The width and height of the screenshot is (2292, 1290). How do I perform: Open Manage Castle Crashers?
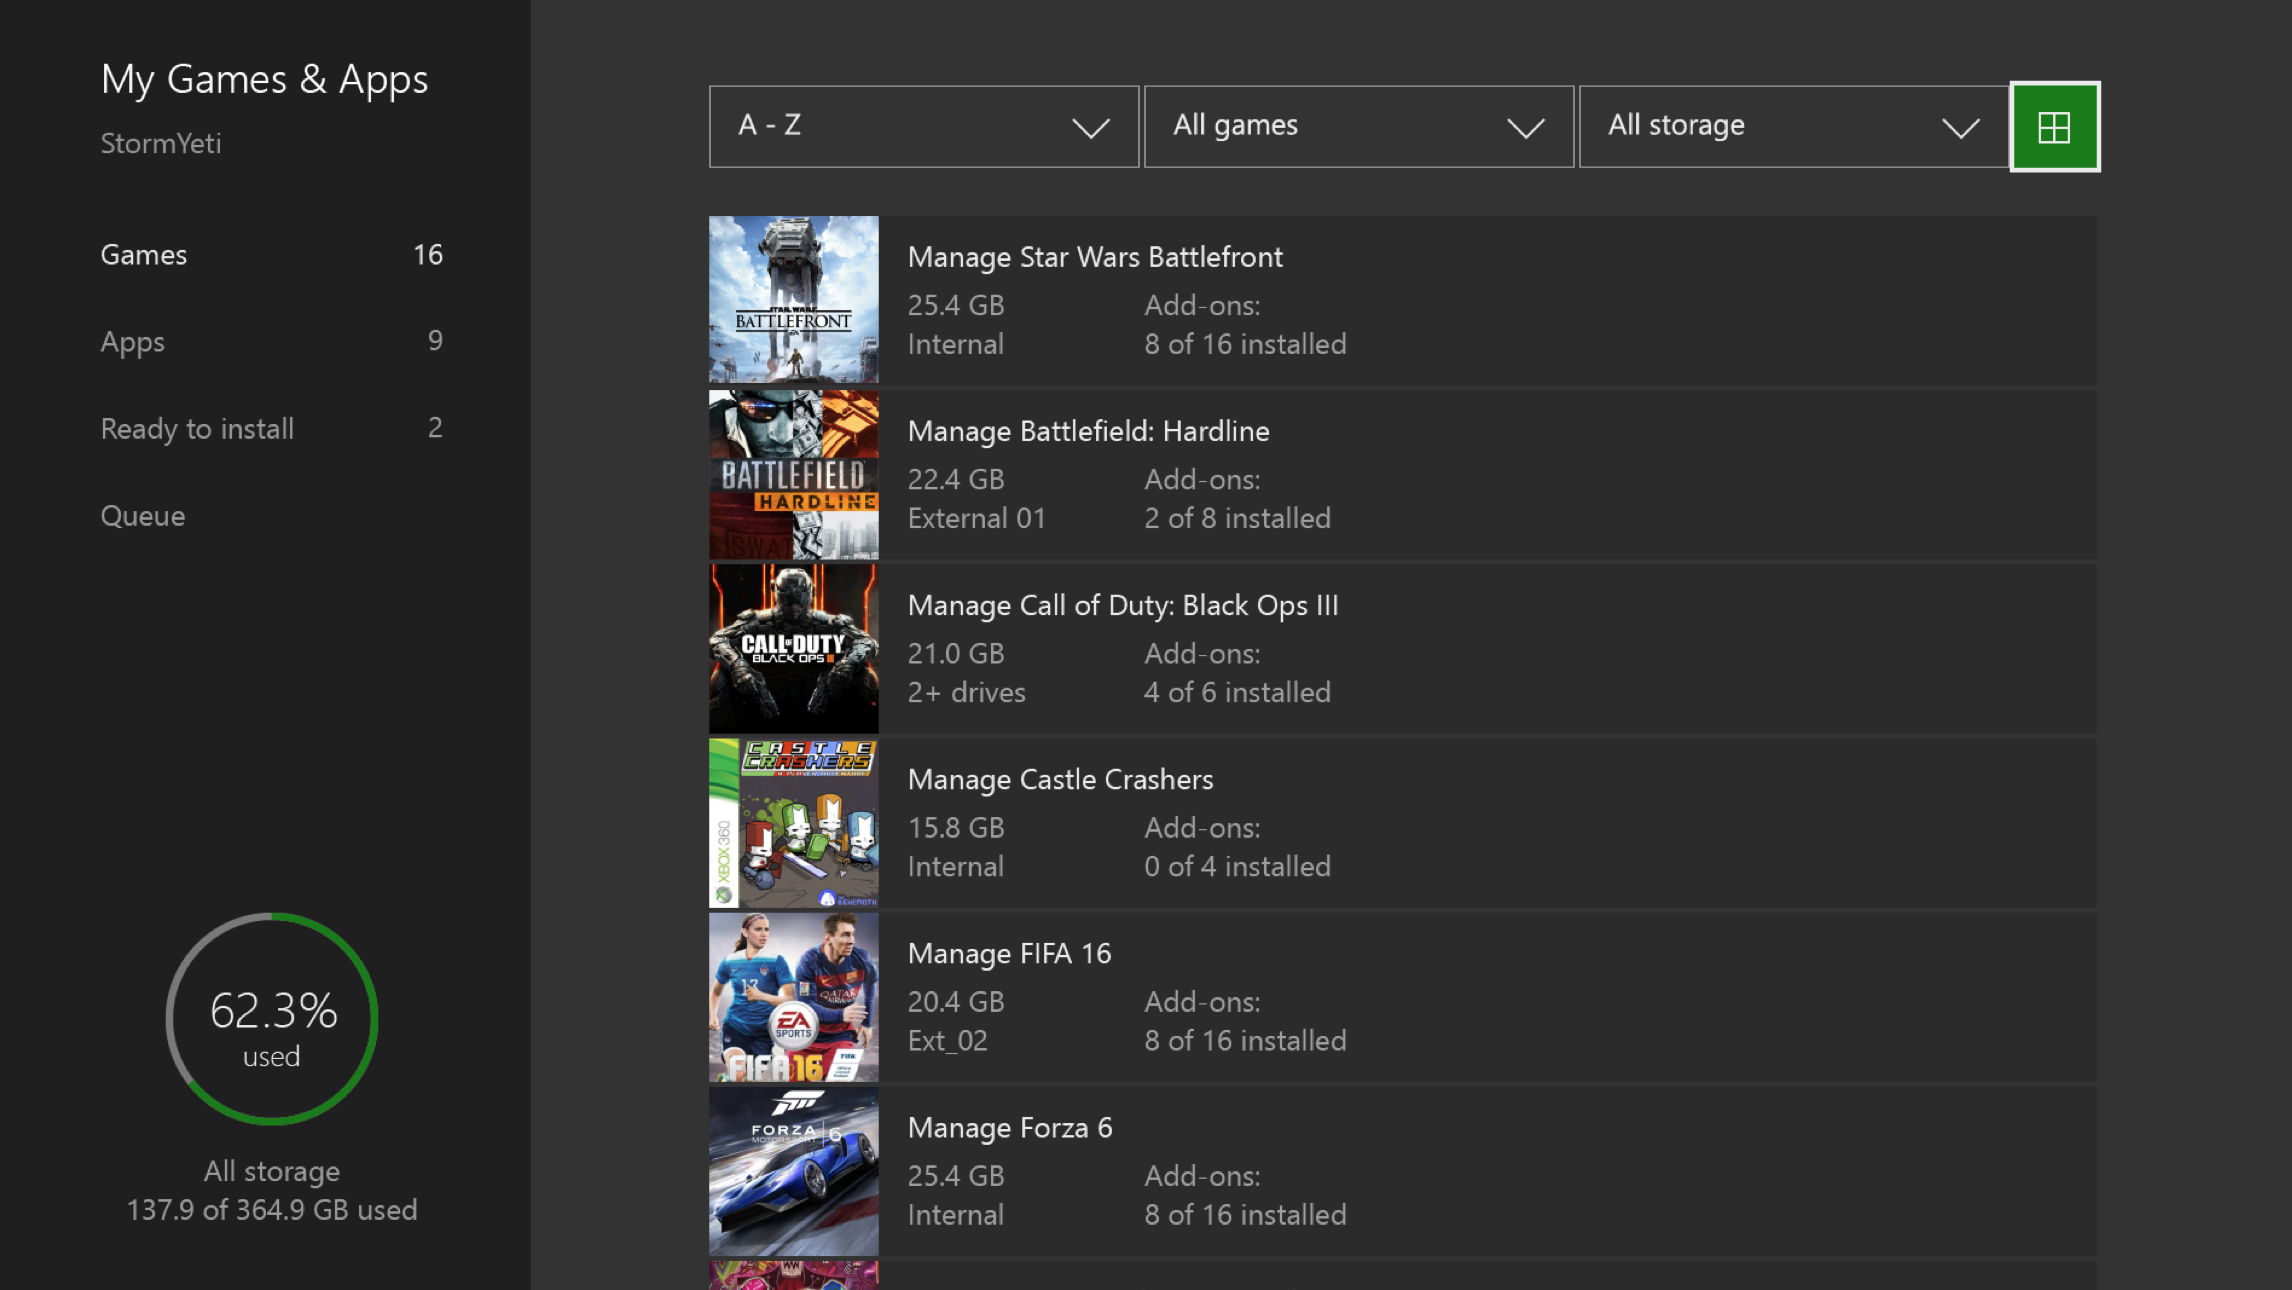pyautogui.click(x=1403, y=822)
